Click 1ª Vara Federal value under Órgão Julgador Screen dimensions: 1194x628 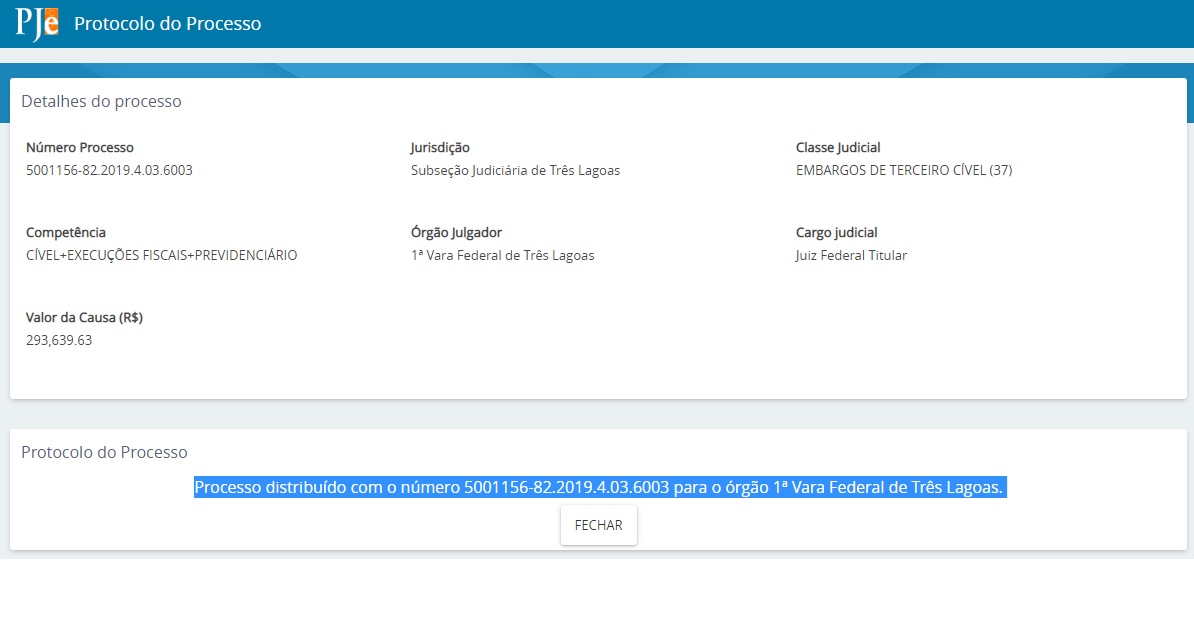click(x=502, y=255)
